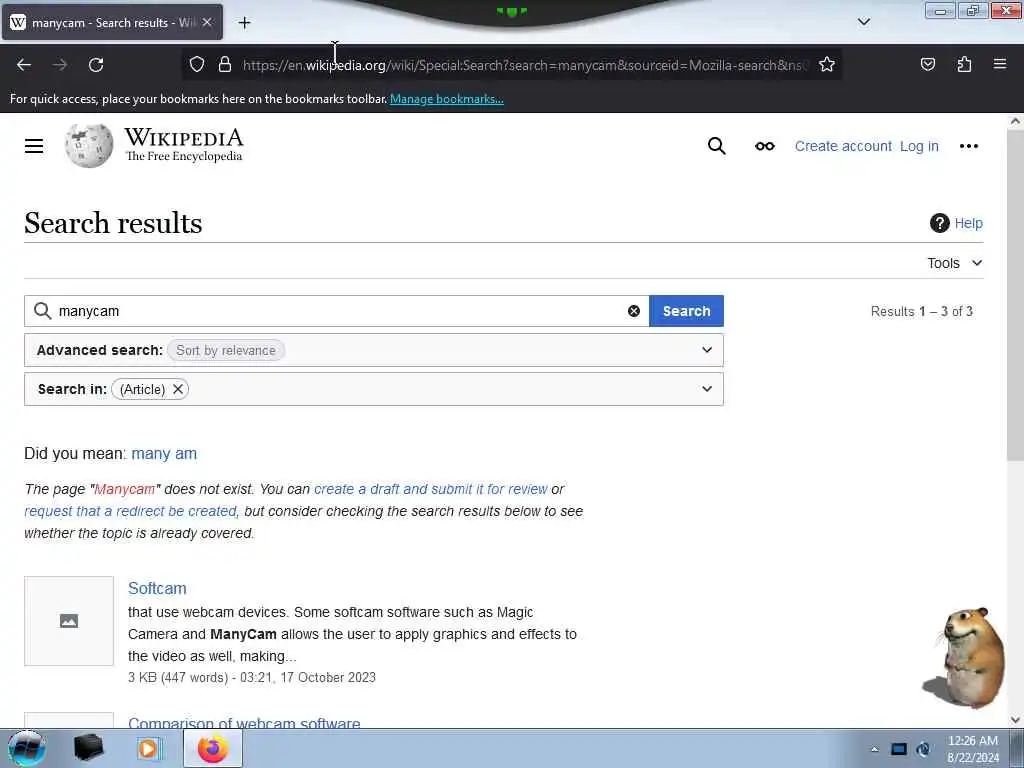Open 'Comparison of webcam software' result

(244, 722)
